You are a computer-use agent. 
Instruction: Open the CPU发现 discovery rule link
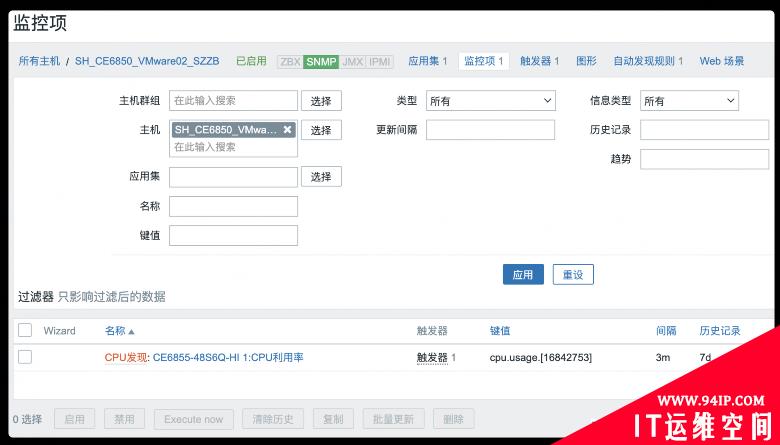(x=126, y=357)
